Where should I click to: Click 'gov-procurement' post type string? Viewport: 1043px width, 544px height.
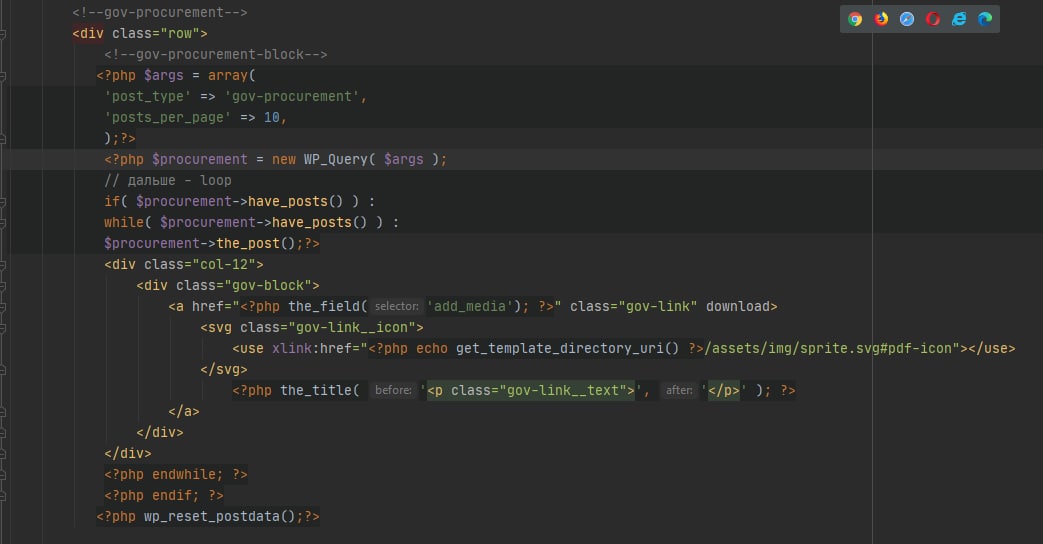pos(291,96)
